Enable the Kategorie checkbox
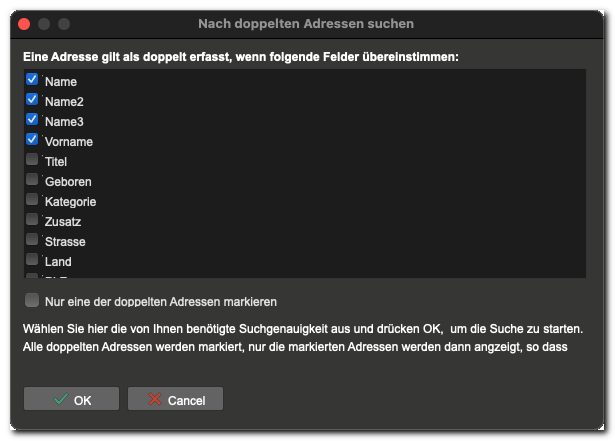The width and height of the screenshot is (615, 441). [32, 199]
